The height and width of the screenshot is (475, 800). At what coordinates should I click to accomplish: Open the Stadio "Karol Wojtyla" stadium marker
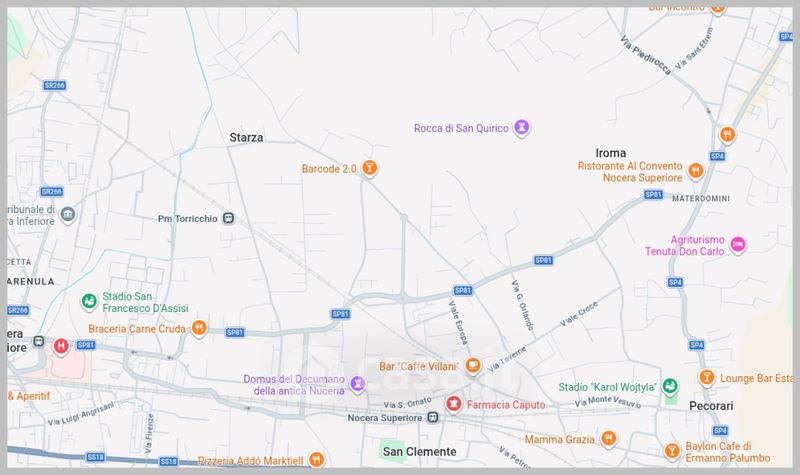point(671,386)
